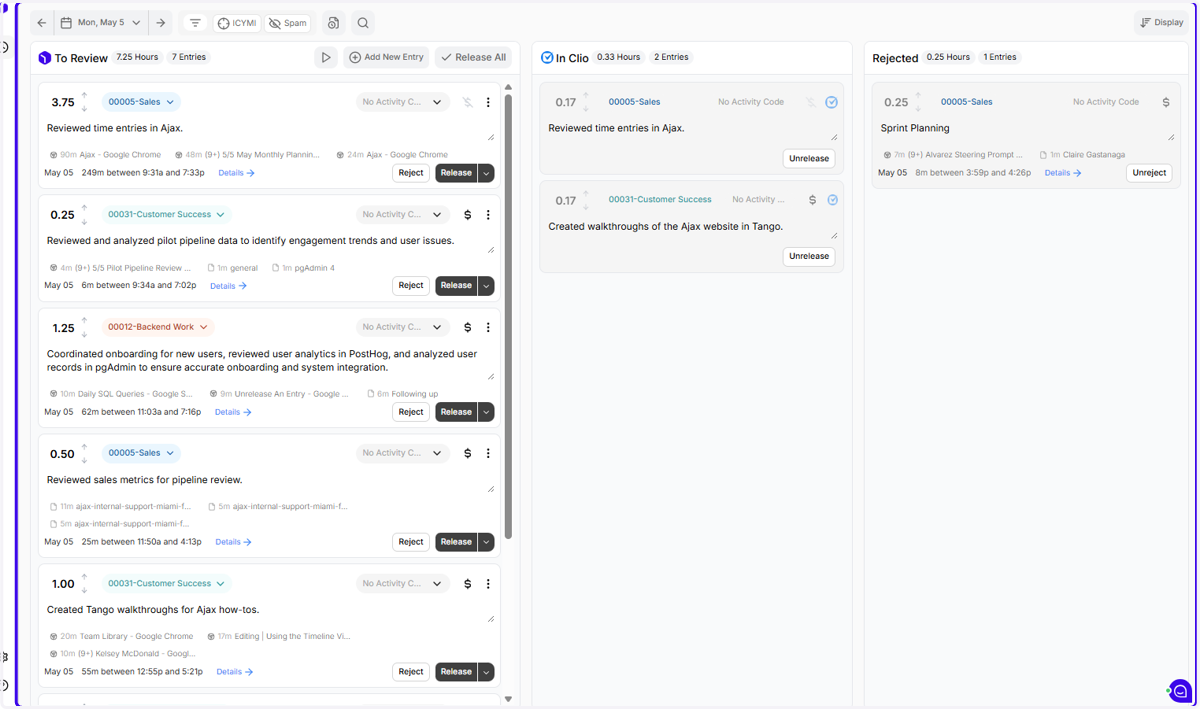
Task: Click the '0.33 Hours' badge in In Clio
Action: coord(618,57)
